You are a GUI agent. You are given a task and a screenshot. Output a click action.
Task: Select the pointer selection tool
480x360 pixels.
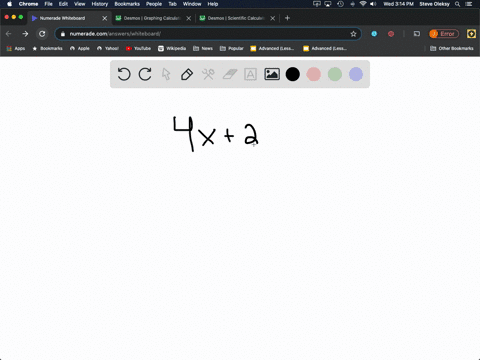tap(166, 74)
